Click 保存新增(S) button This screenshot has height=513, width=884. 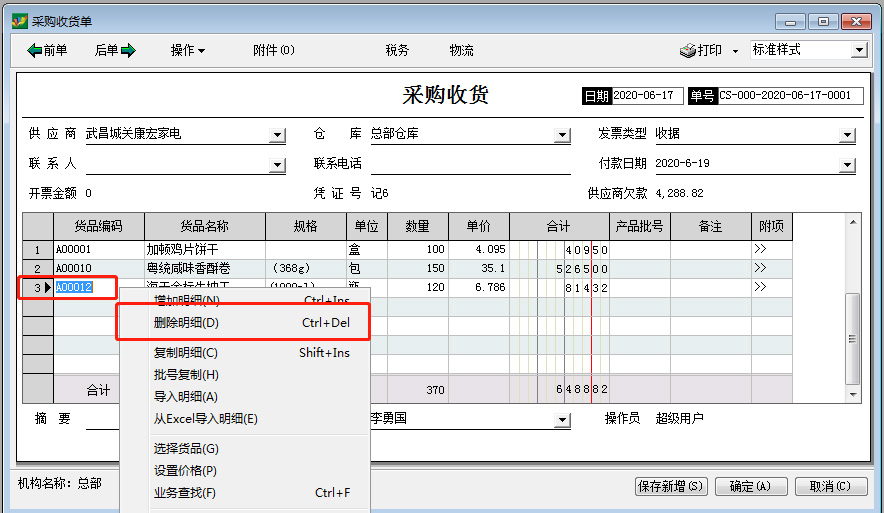tap(671, 486)
